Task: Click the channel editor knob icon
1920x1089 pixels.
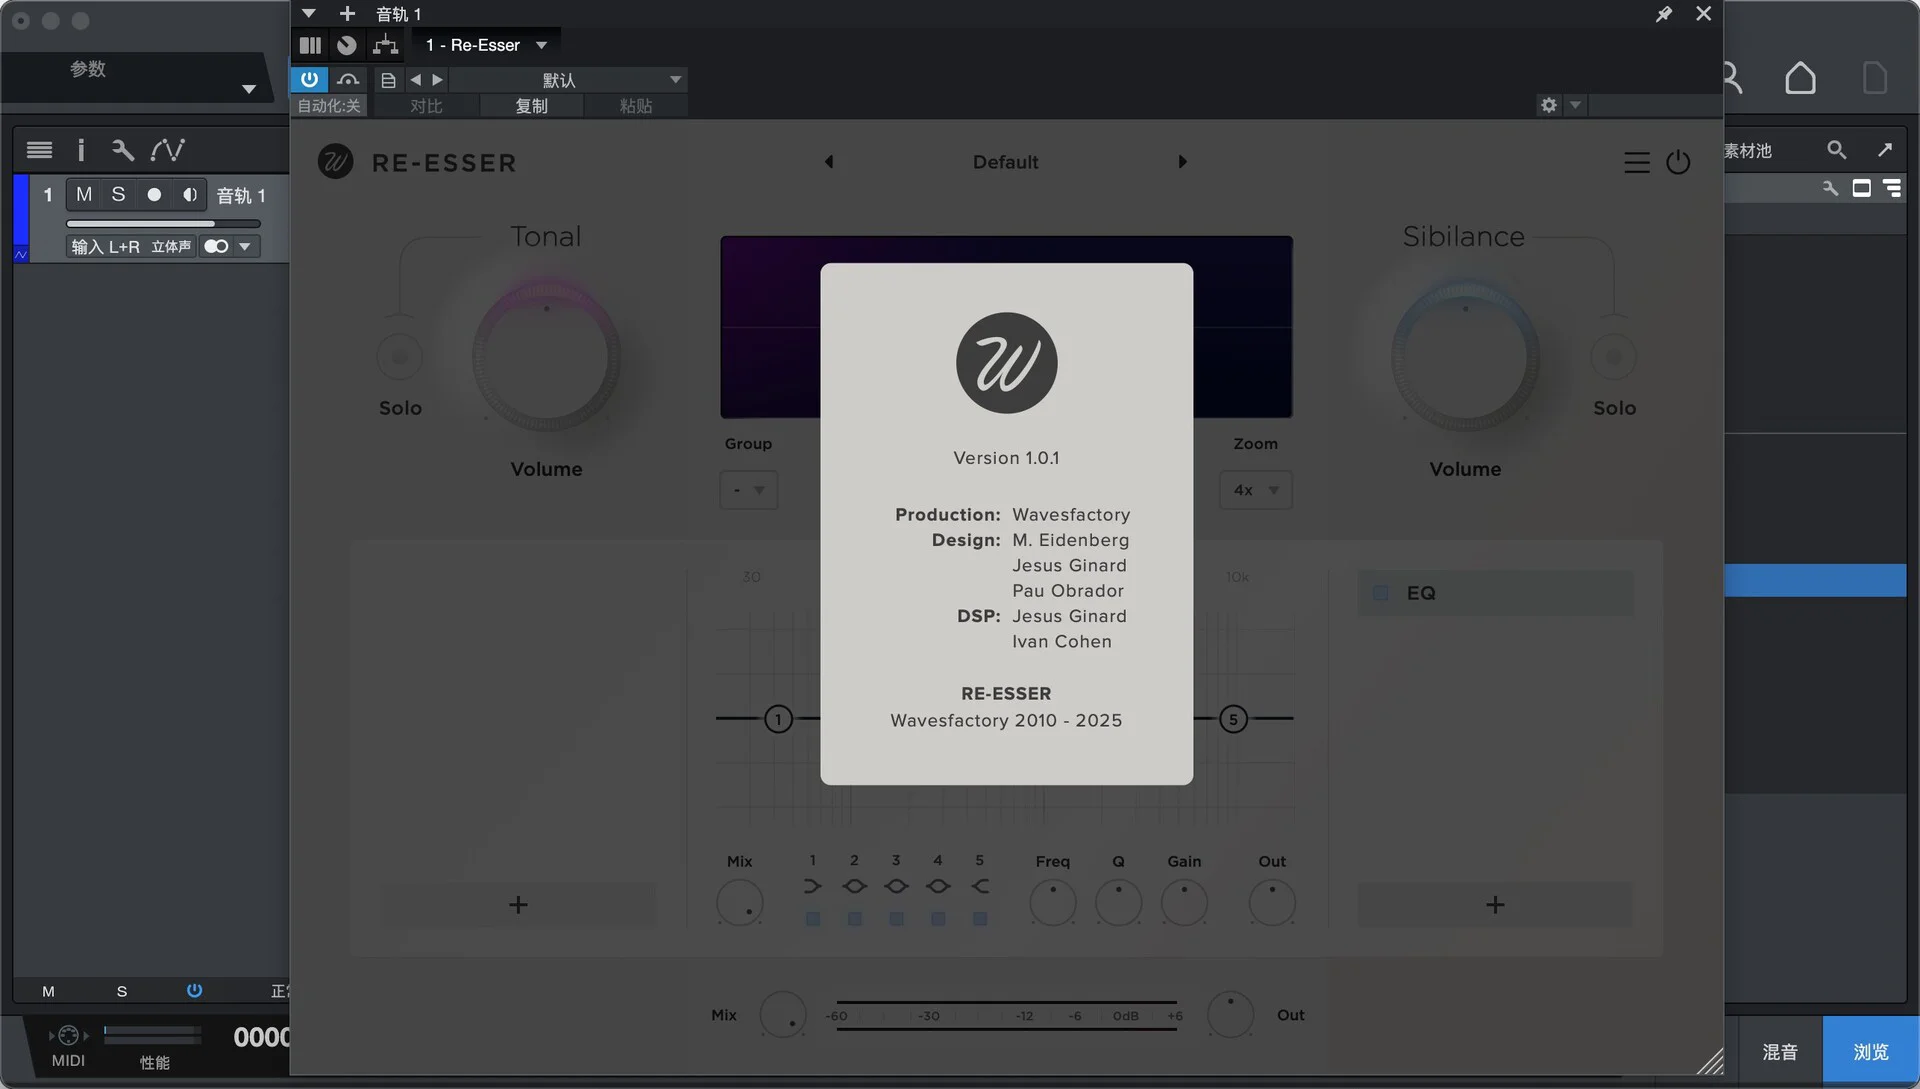Action: [347, 45]
